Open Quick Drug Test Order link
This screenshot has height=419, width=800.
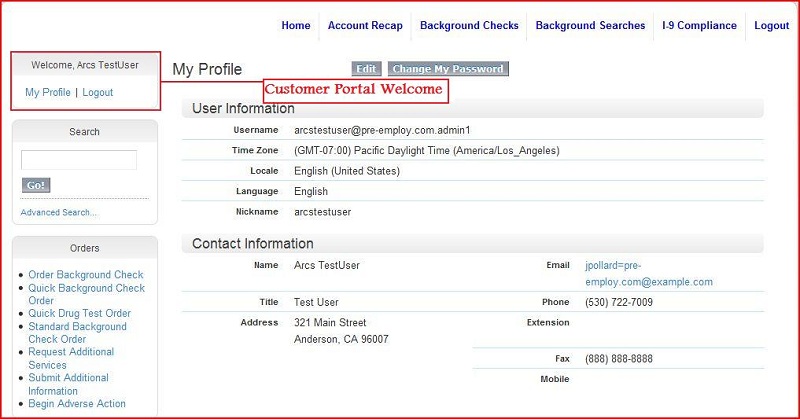80,313
